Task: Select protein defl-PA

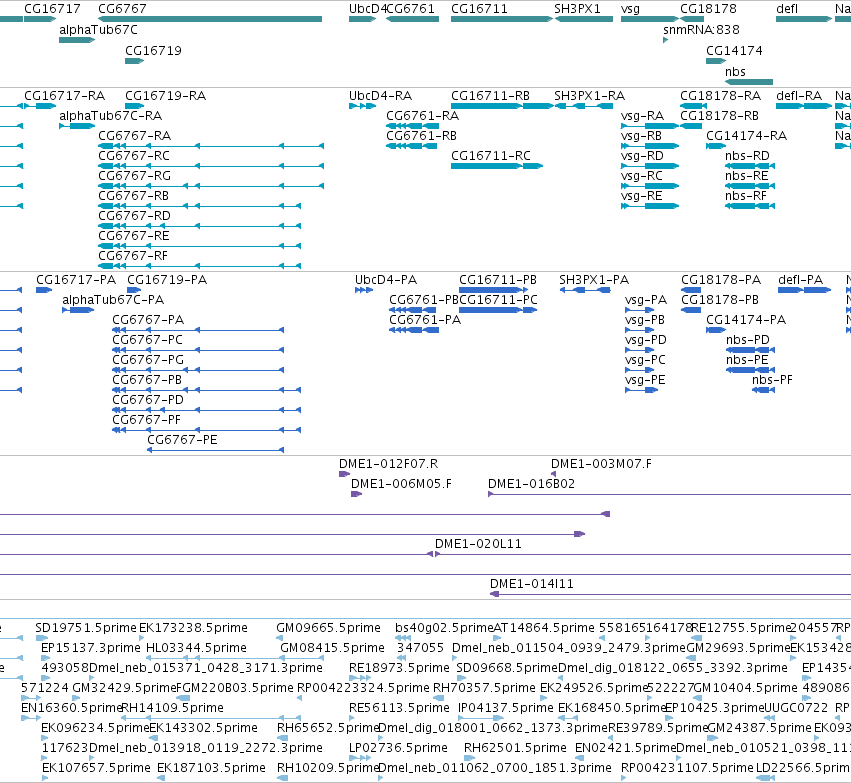Action: (x=801, y=280)
